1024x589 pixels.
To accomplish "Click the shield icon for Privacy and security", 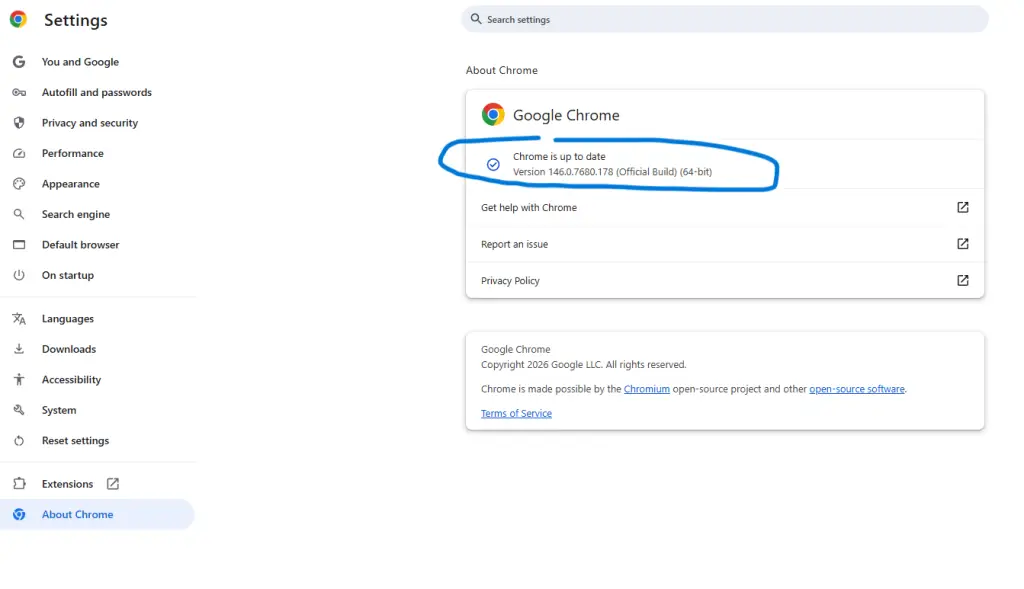I will point(19,123).
